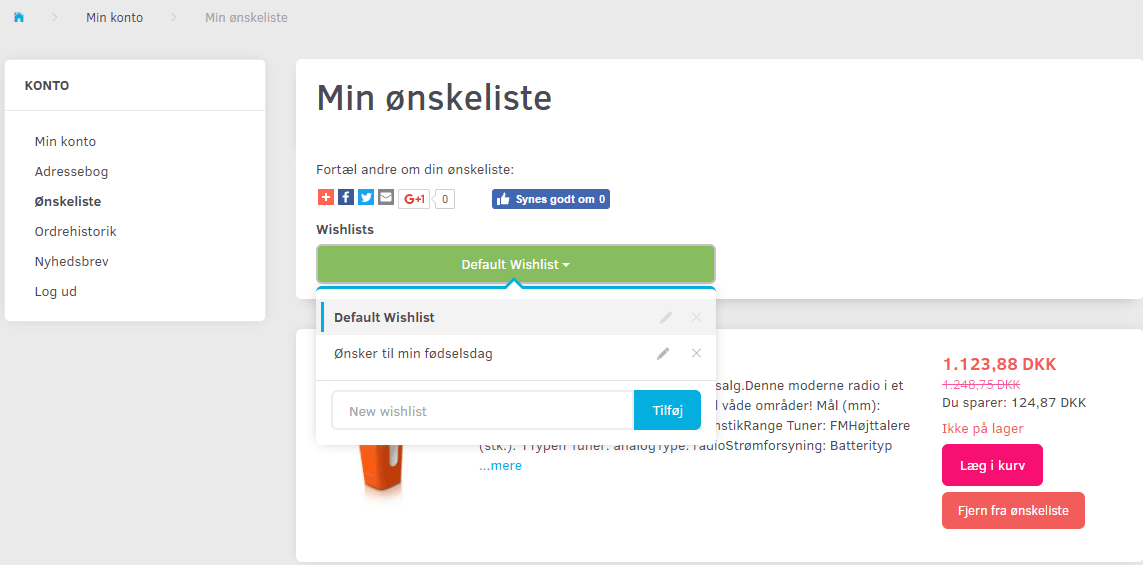Click Log ud in sidebar
This screenshot has height=565, width=1143.
(55, 292)
